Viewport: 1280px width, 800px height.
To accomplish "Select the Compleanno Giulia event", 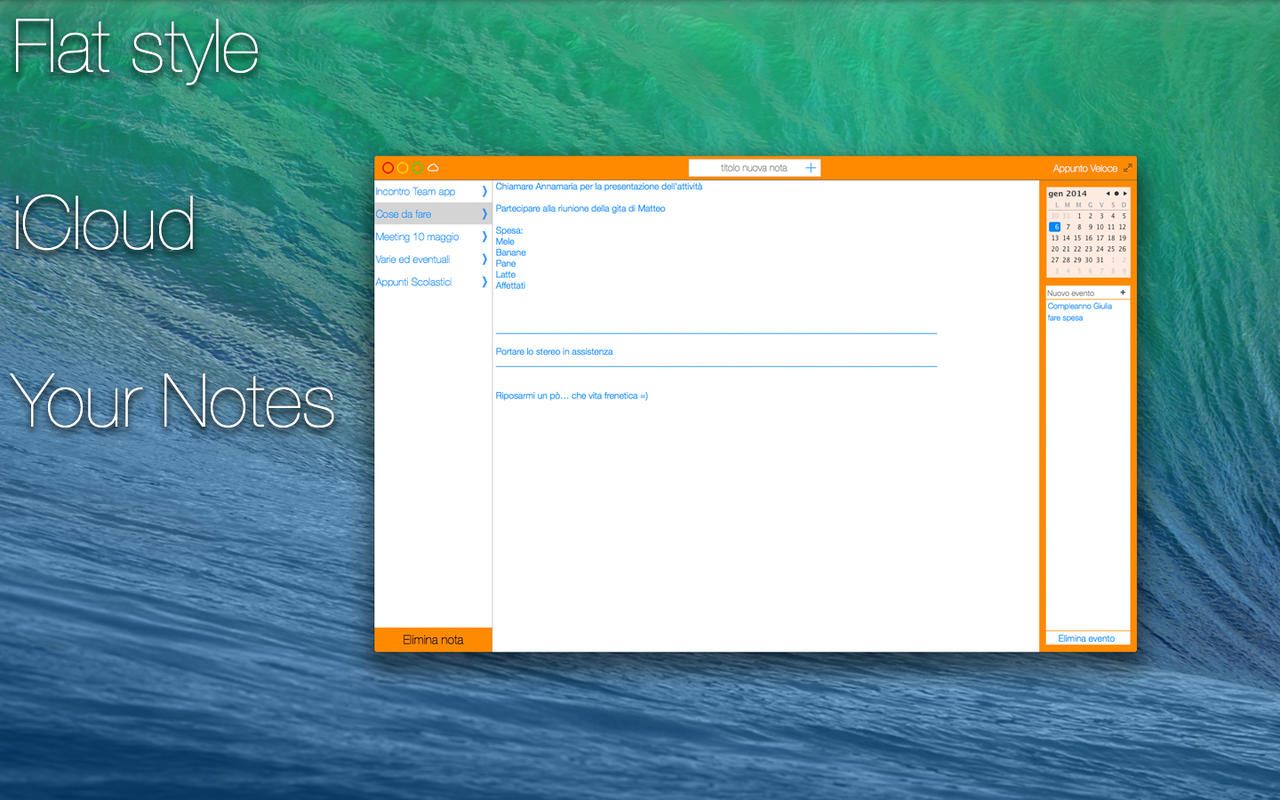I will [x=1079, y=306].
